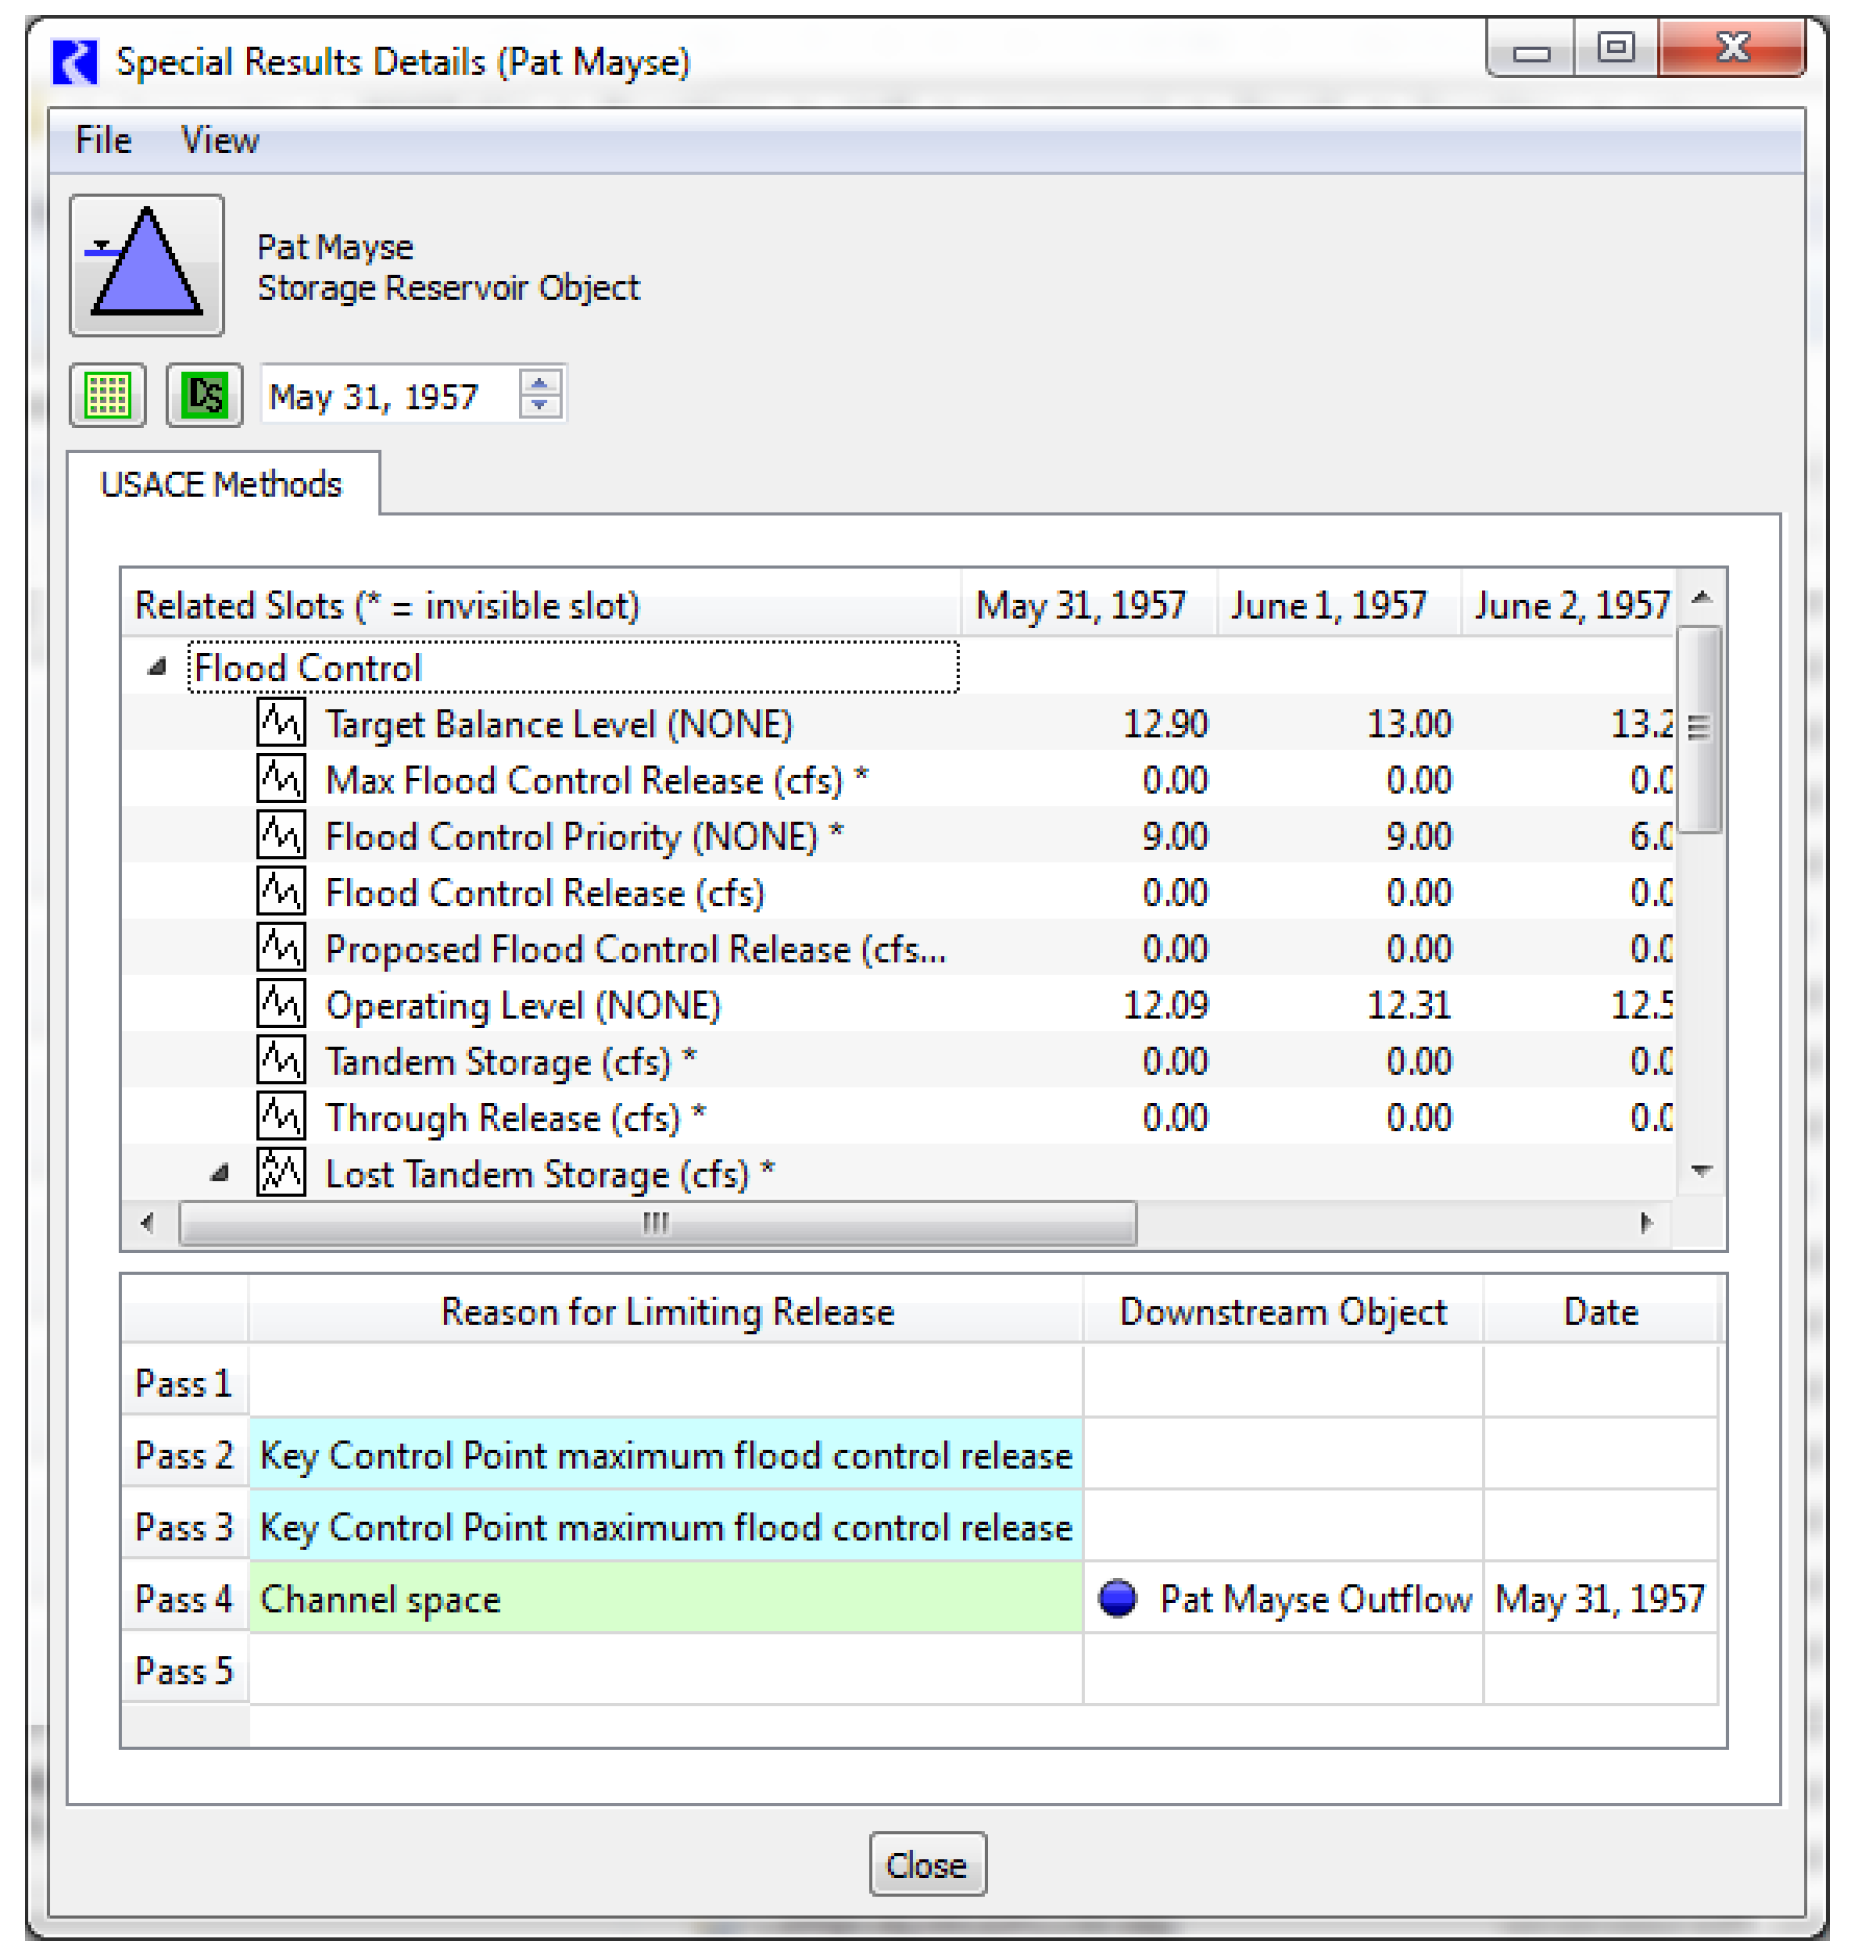Open the File menu
Viewport: 1854px width, 1950px height.
click(x=103, y=140)
